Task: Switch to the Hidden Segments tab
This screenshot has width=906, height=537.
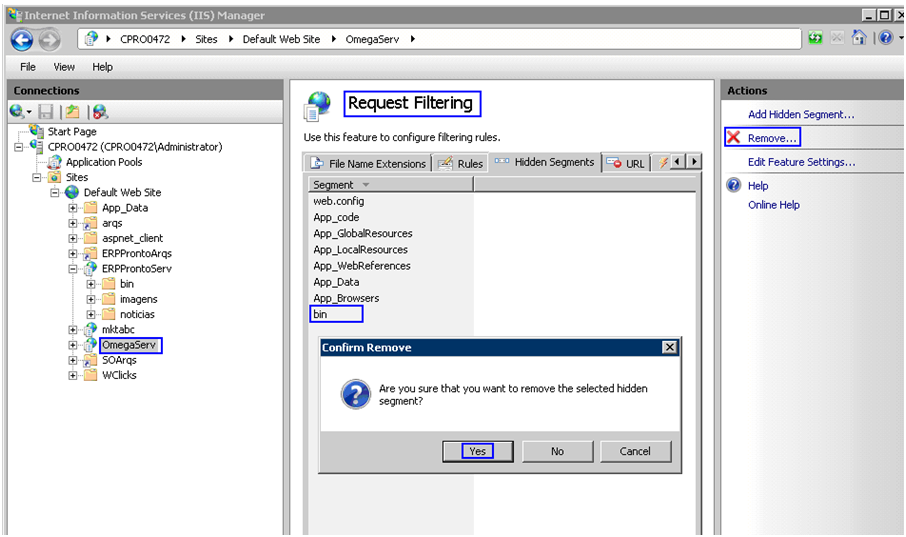Action: coord(545,162)
